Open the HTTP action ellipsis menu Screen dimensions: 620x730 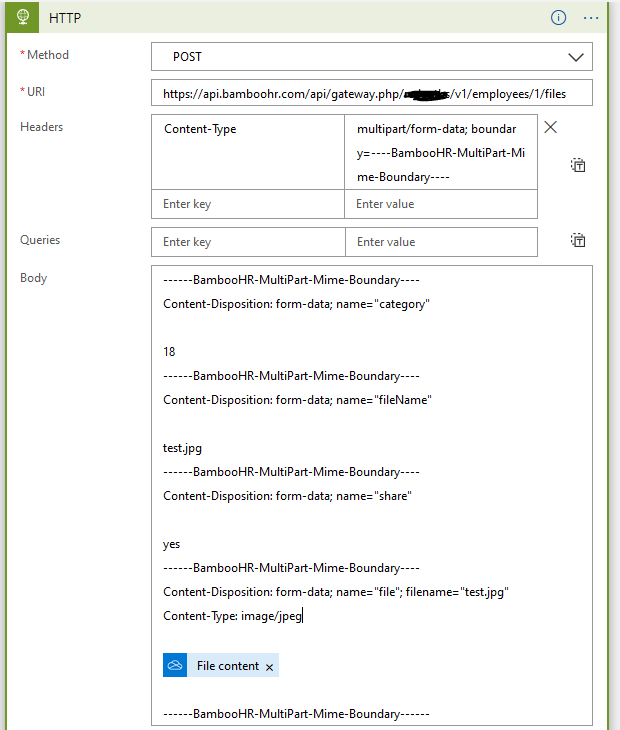pyautogui.click(x=591, y=18)
